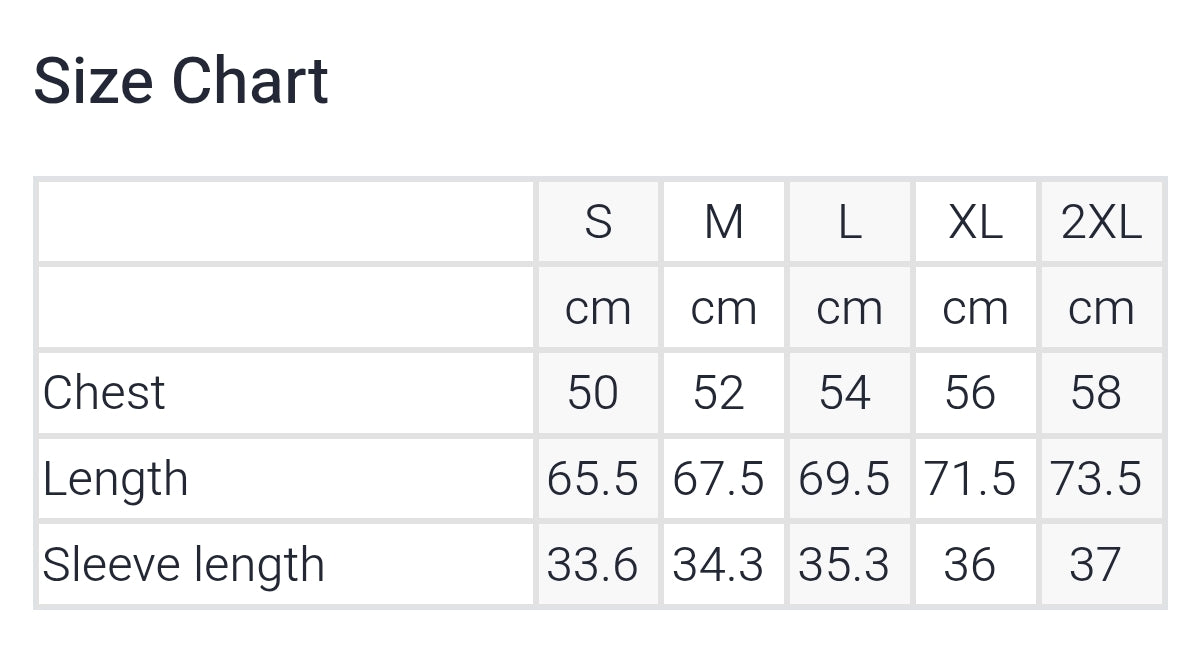
Task: Select sleeve length value 34.3
Action: [x=718, y=565]
